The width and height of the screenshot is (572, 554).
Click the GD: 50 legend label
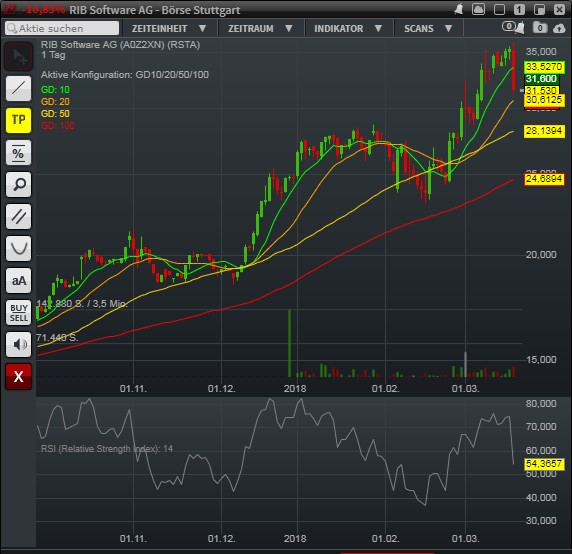tap(55, 114)
